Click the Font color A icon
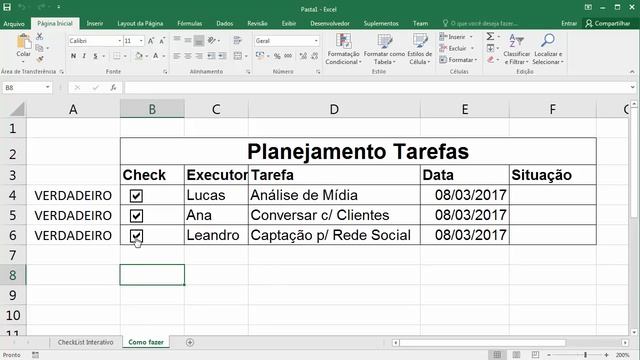 point(156,56)
